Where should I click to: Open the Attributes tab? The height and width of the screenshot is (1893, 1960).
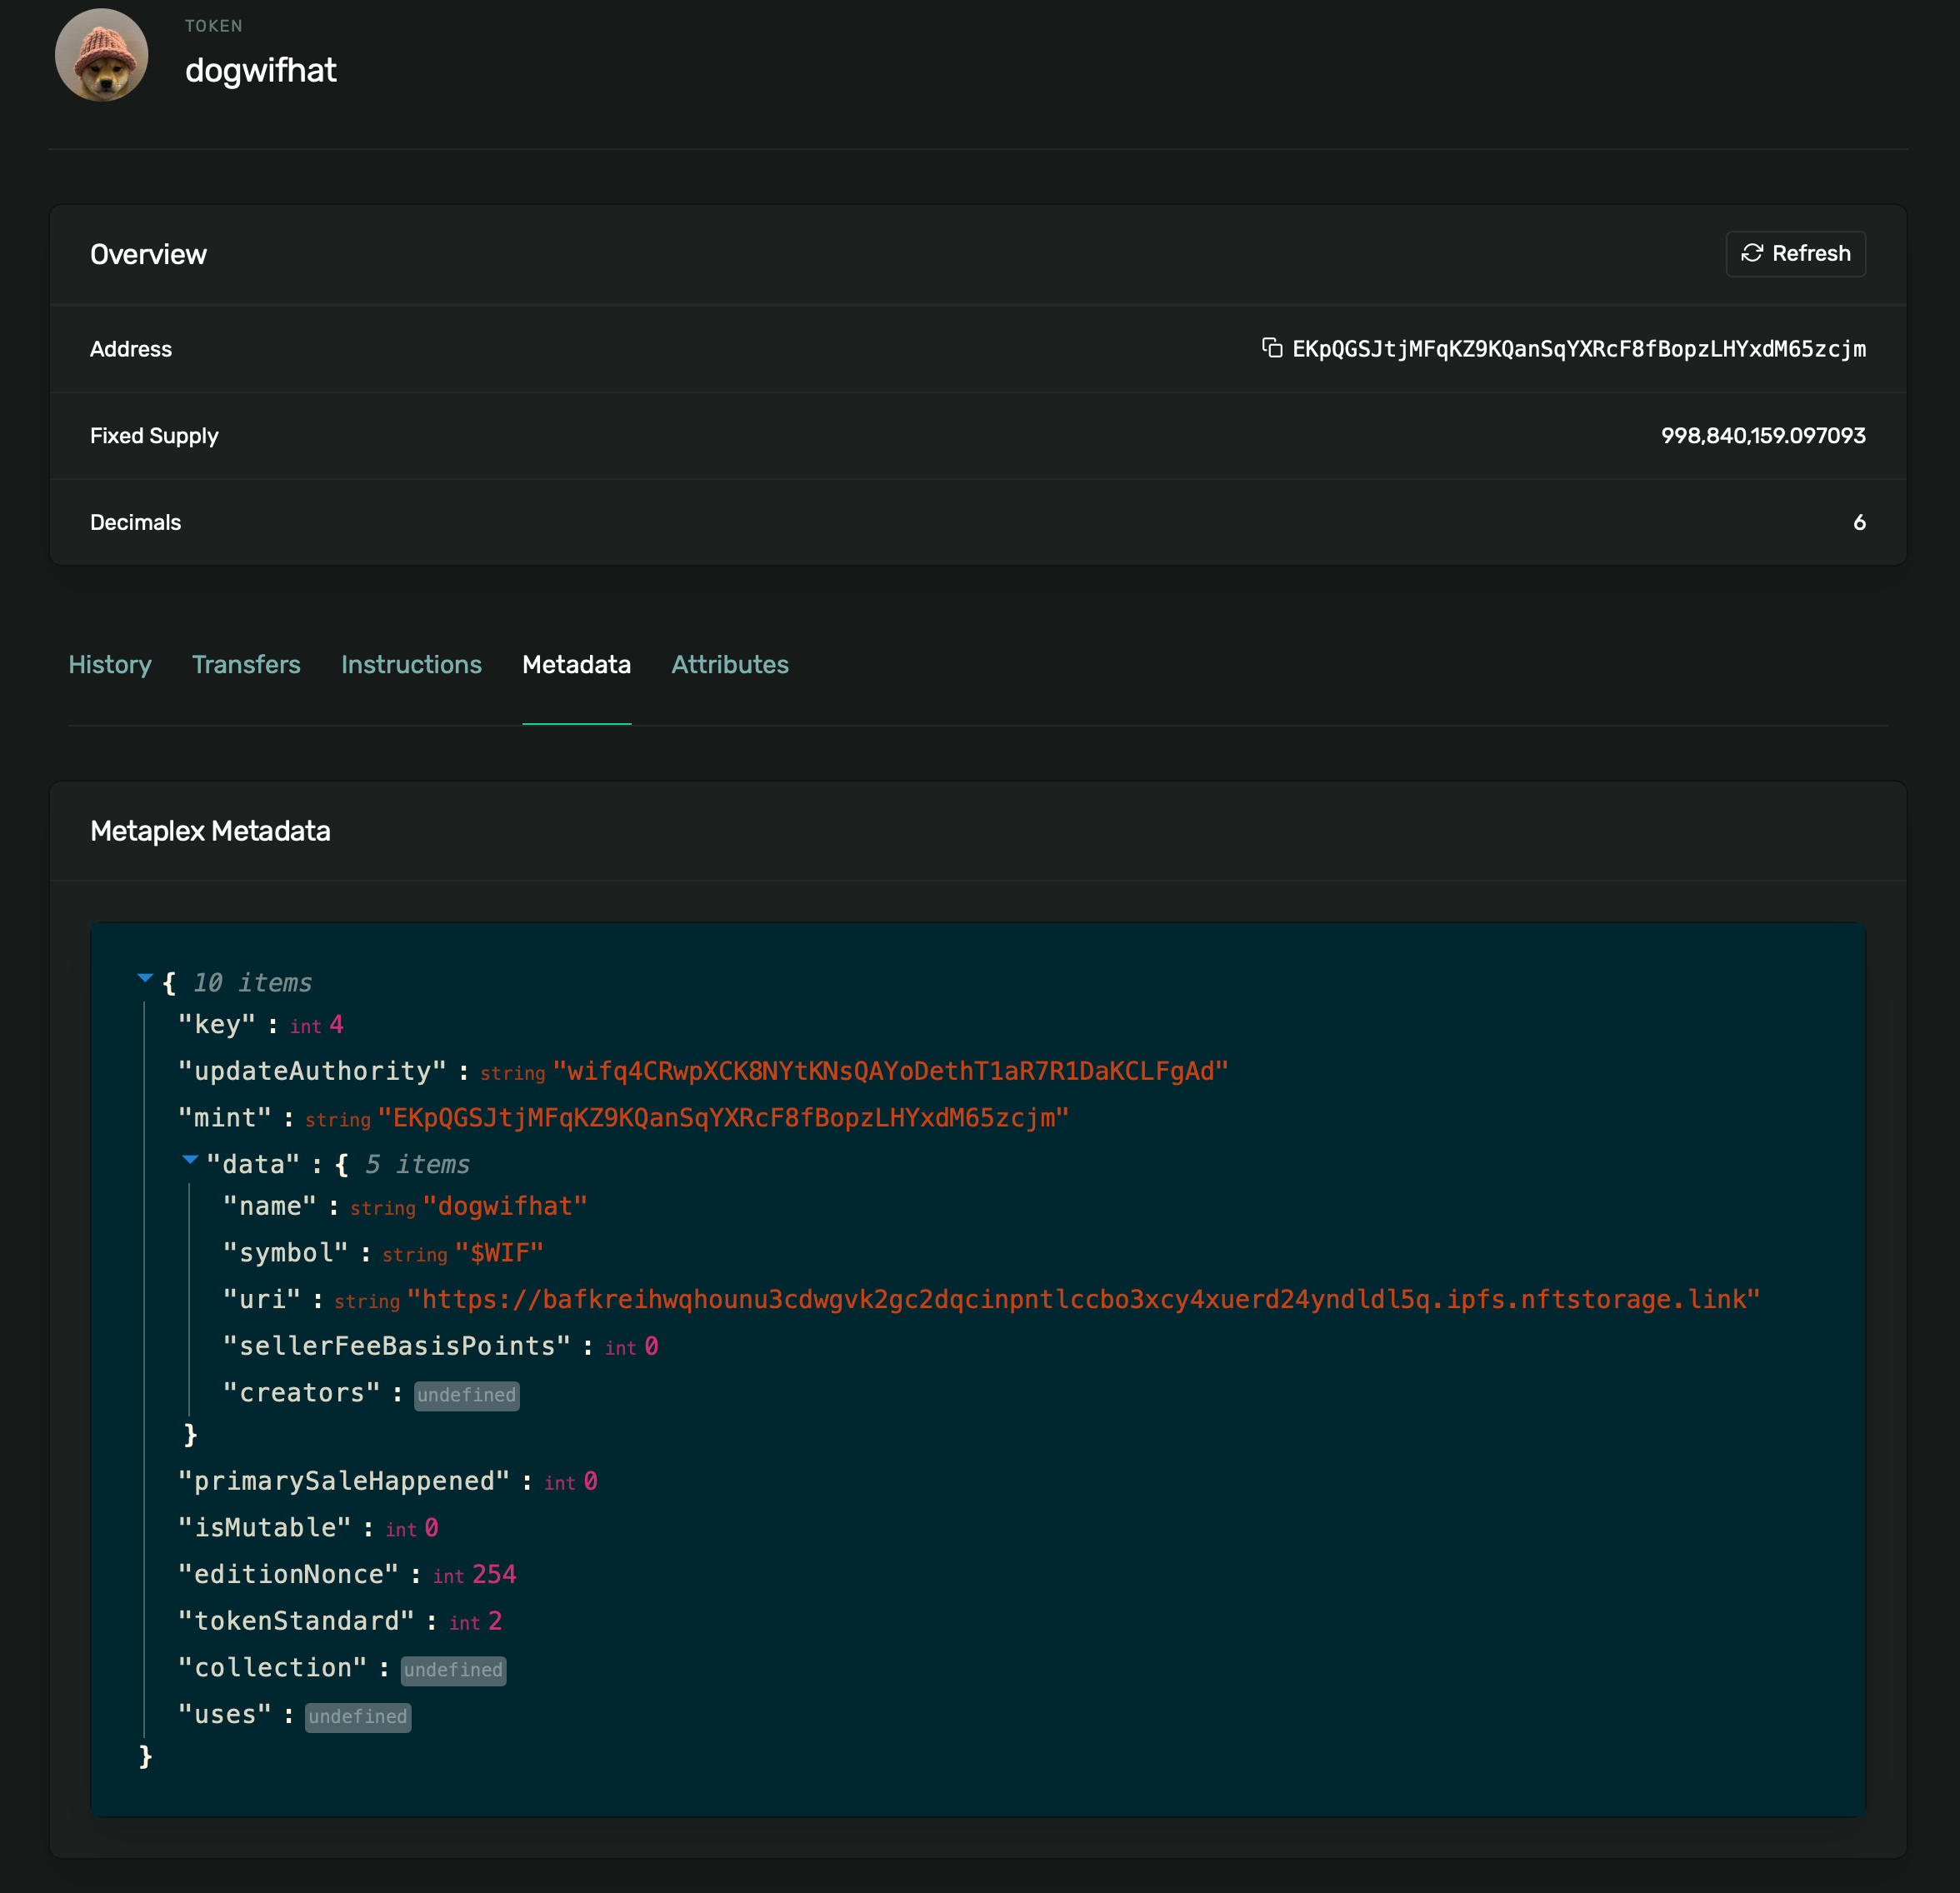click(x=730, y=664)
